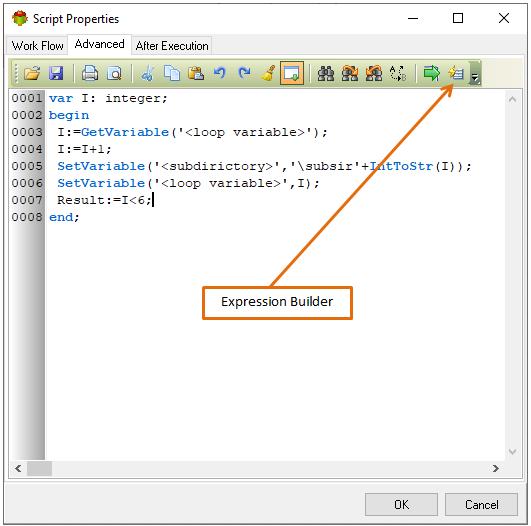The width and height of the screenshot is (531, 526).
Task: Open the Expression Builder toolbar icon
Action: point(455,73)
